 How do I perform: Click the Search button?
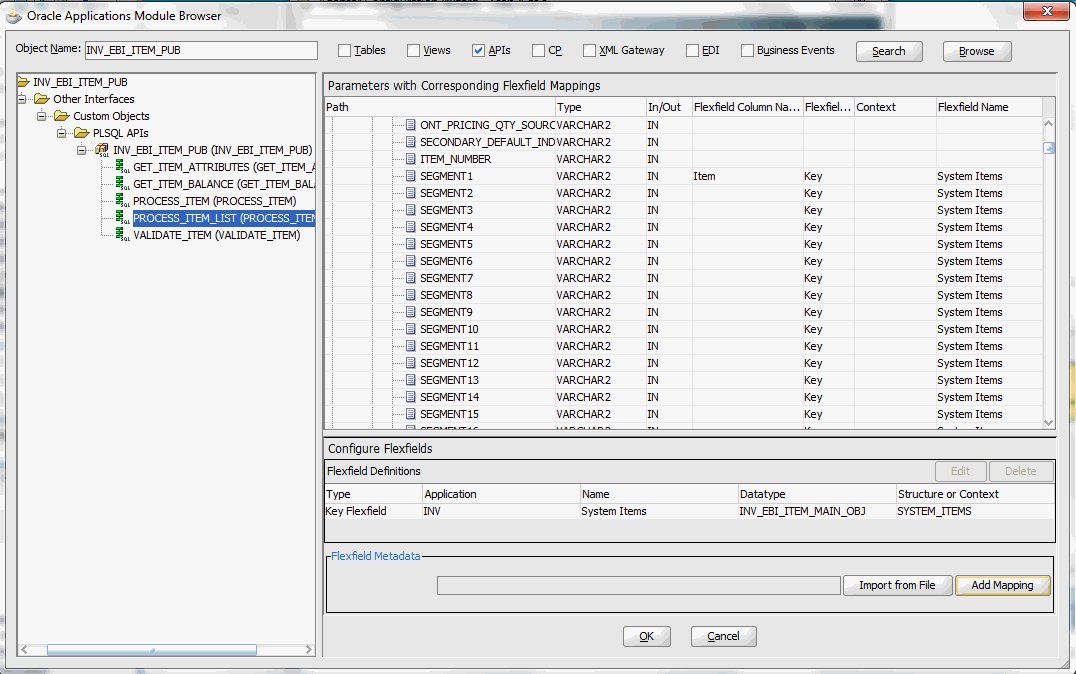tap(889, 51)
